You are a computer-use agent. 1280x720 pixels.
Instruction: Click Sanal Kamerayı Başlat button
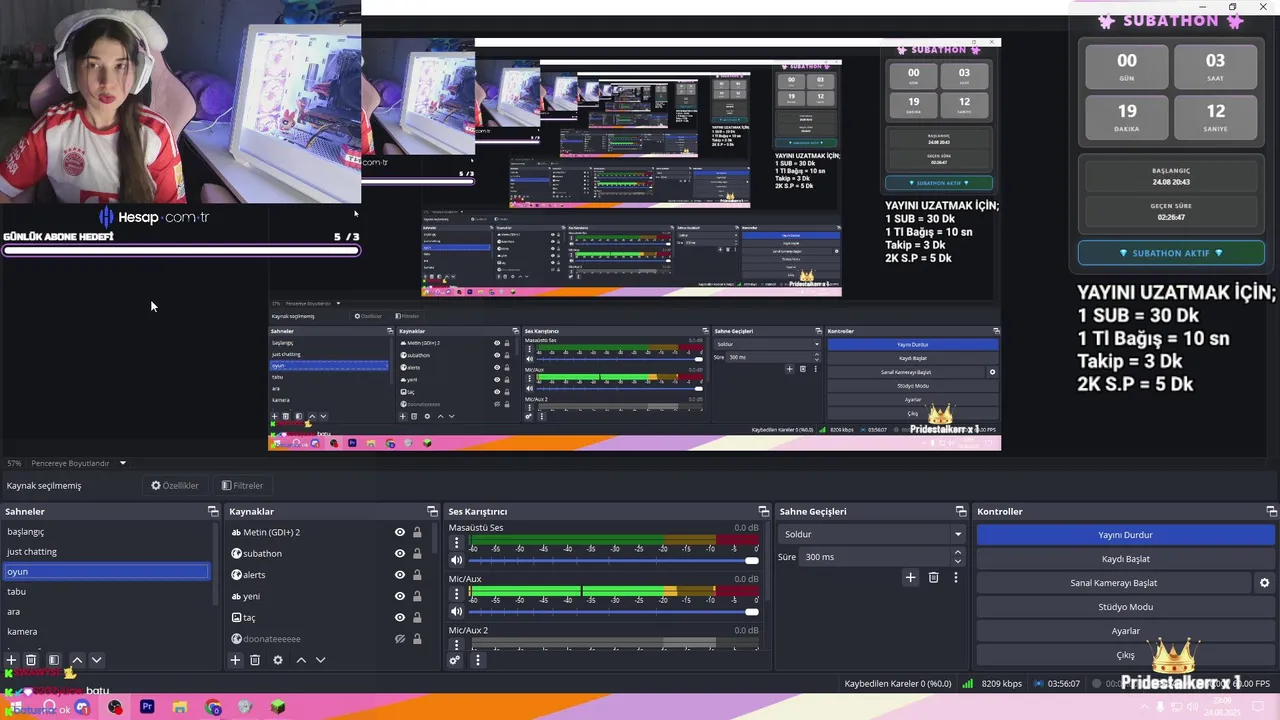[x=1113, y=583]
